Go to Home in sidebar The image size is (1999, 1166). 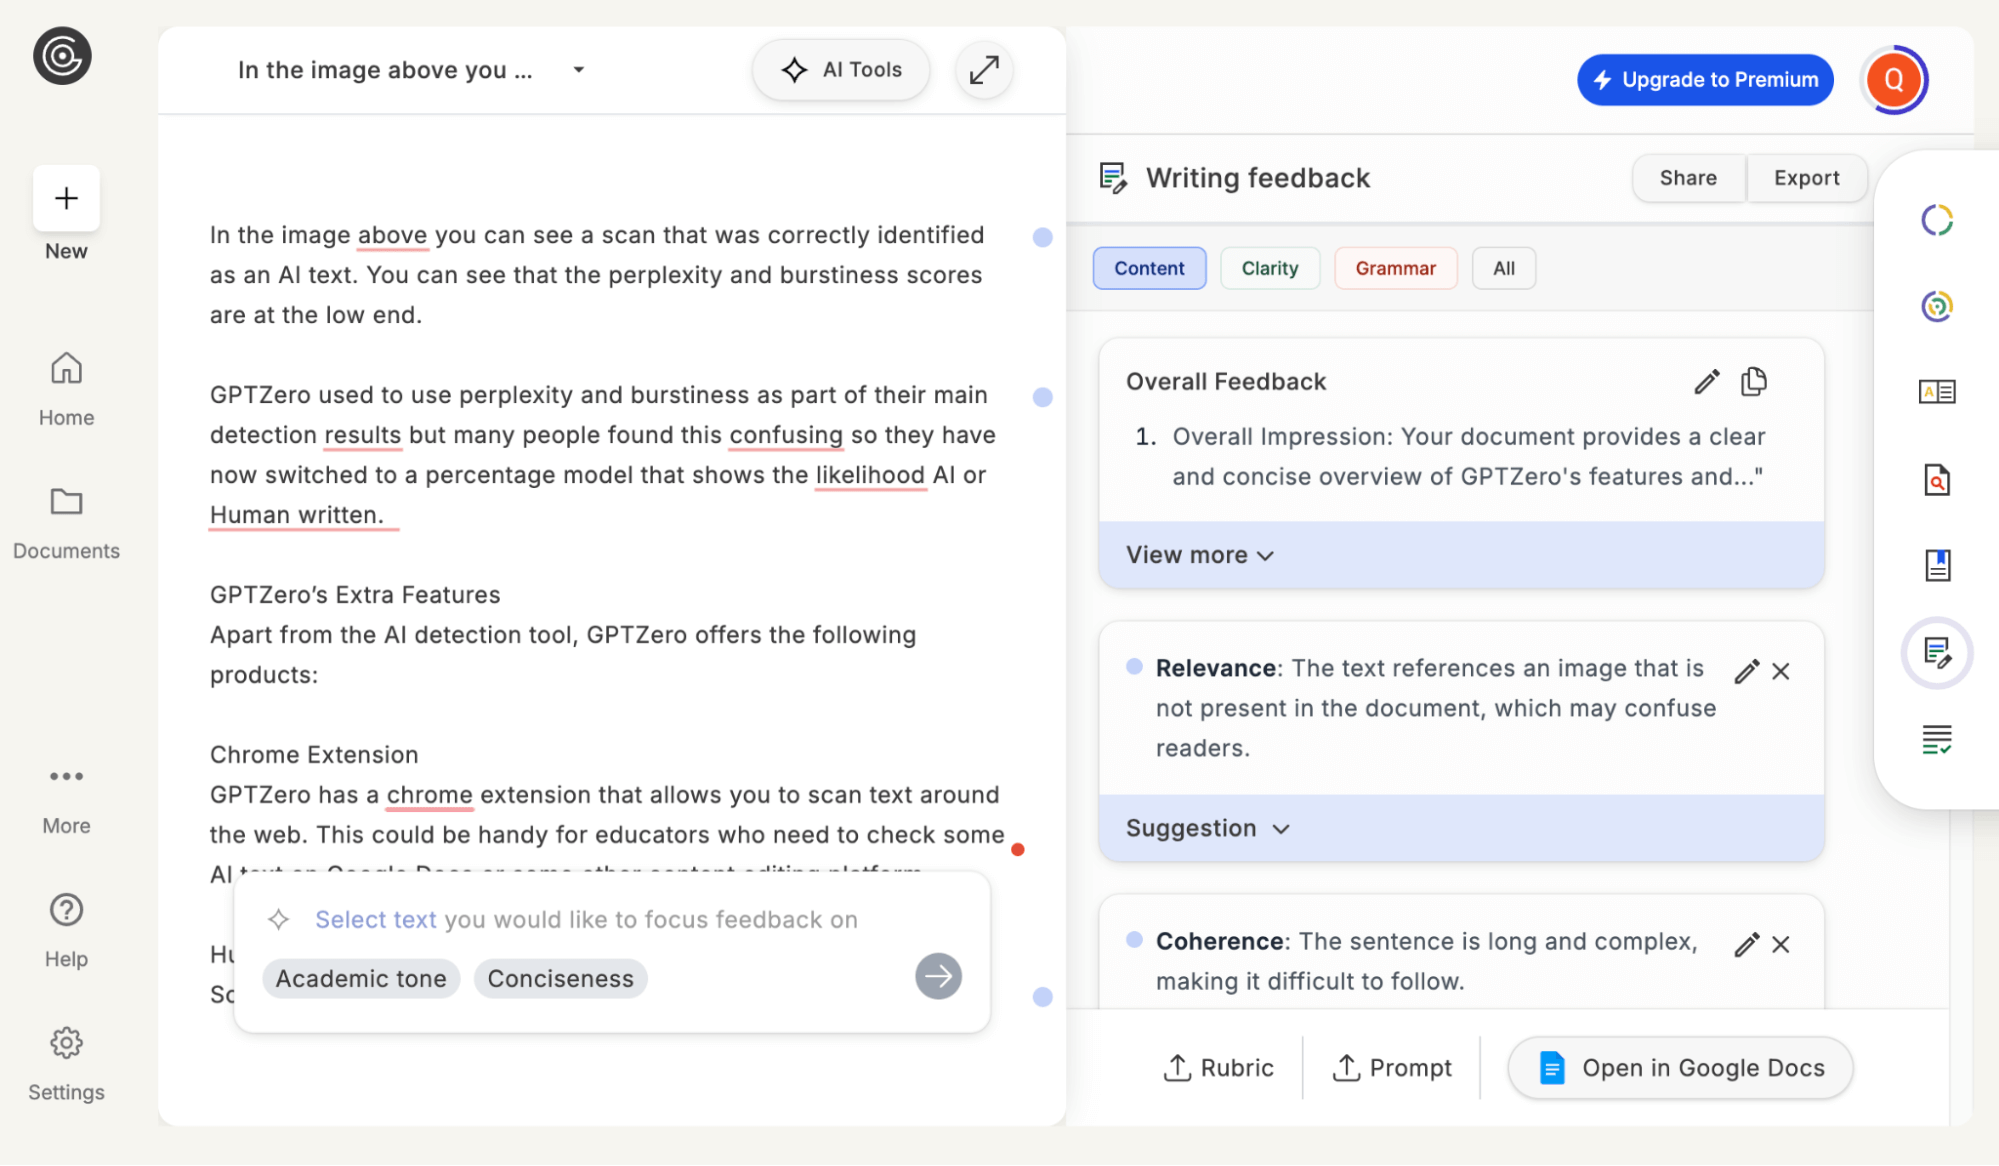[66, 389]
